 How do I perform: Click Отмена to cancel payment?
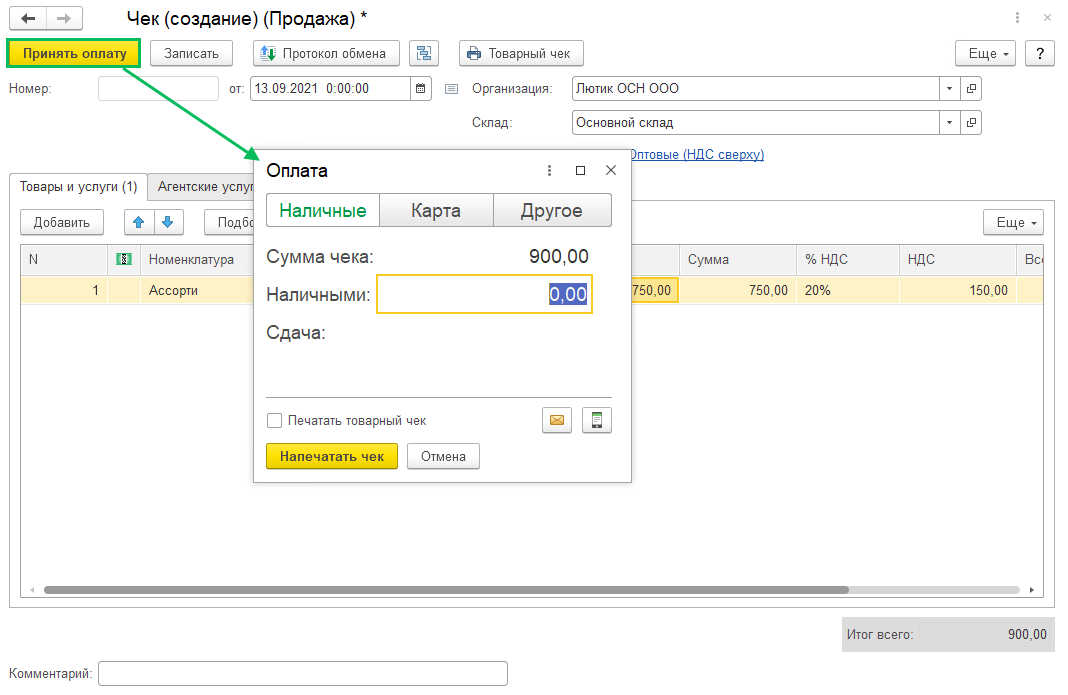pos(443,457)
